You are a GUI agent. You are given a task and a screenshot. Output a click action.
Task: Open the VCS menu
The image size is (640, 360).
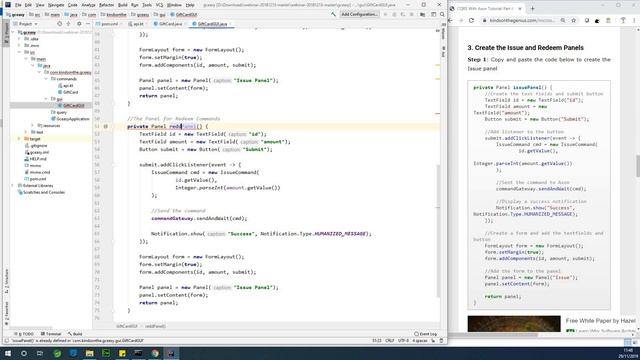point(160,5)
